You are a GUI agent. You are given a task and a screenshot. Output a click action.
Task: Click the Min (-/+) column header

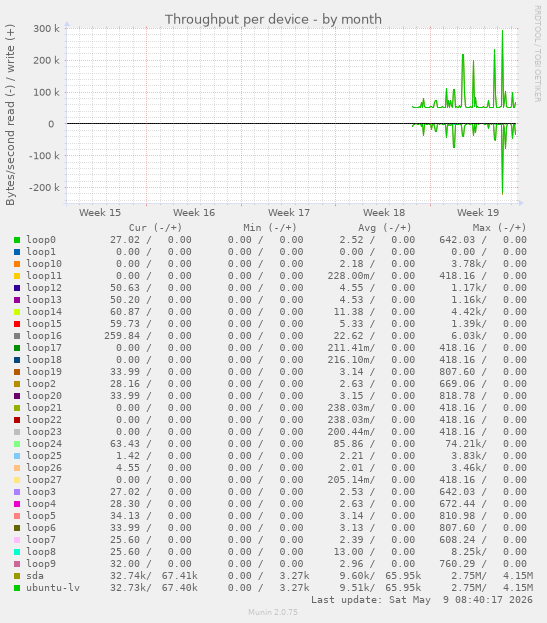(270, 228)
